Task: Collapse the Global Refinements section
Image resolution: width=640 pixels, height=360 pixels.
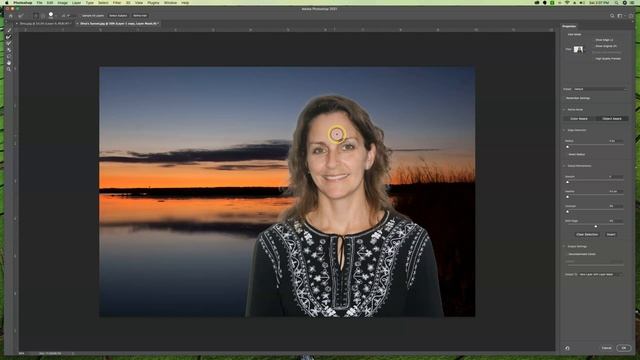Action: (x=565, y=166)
